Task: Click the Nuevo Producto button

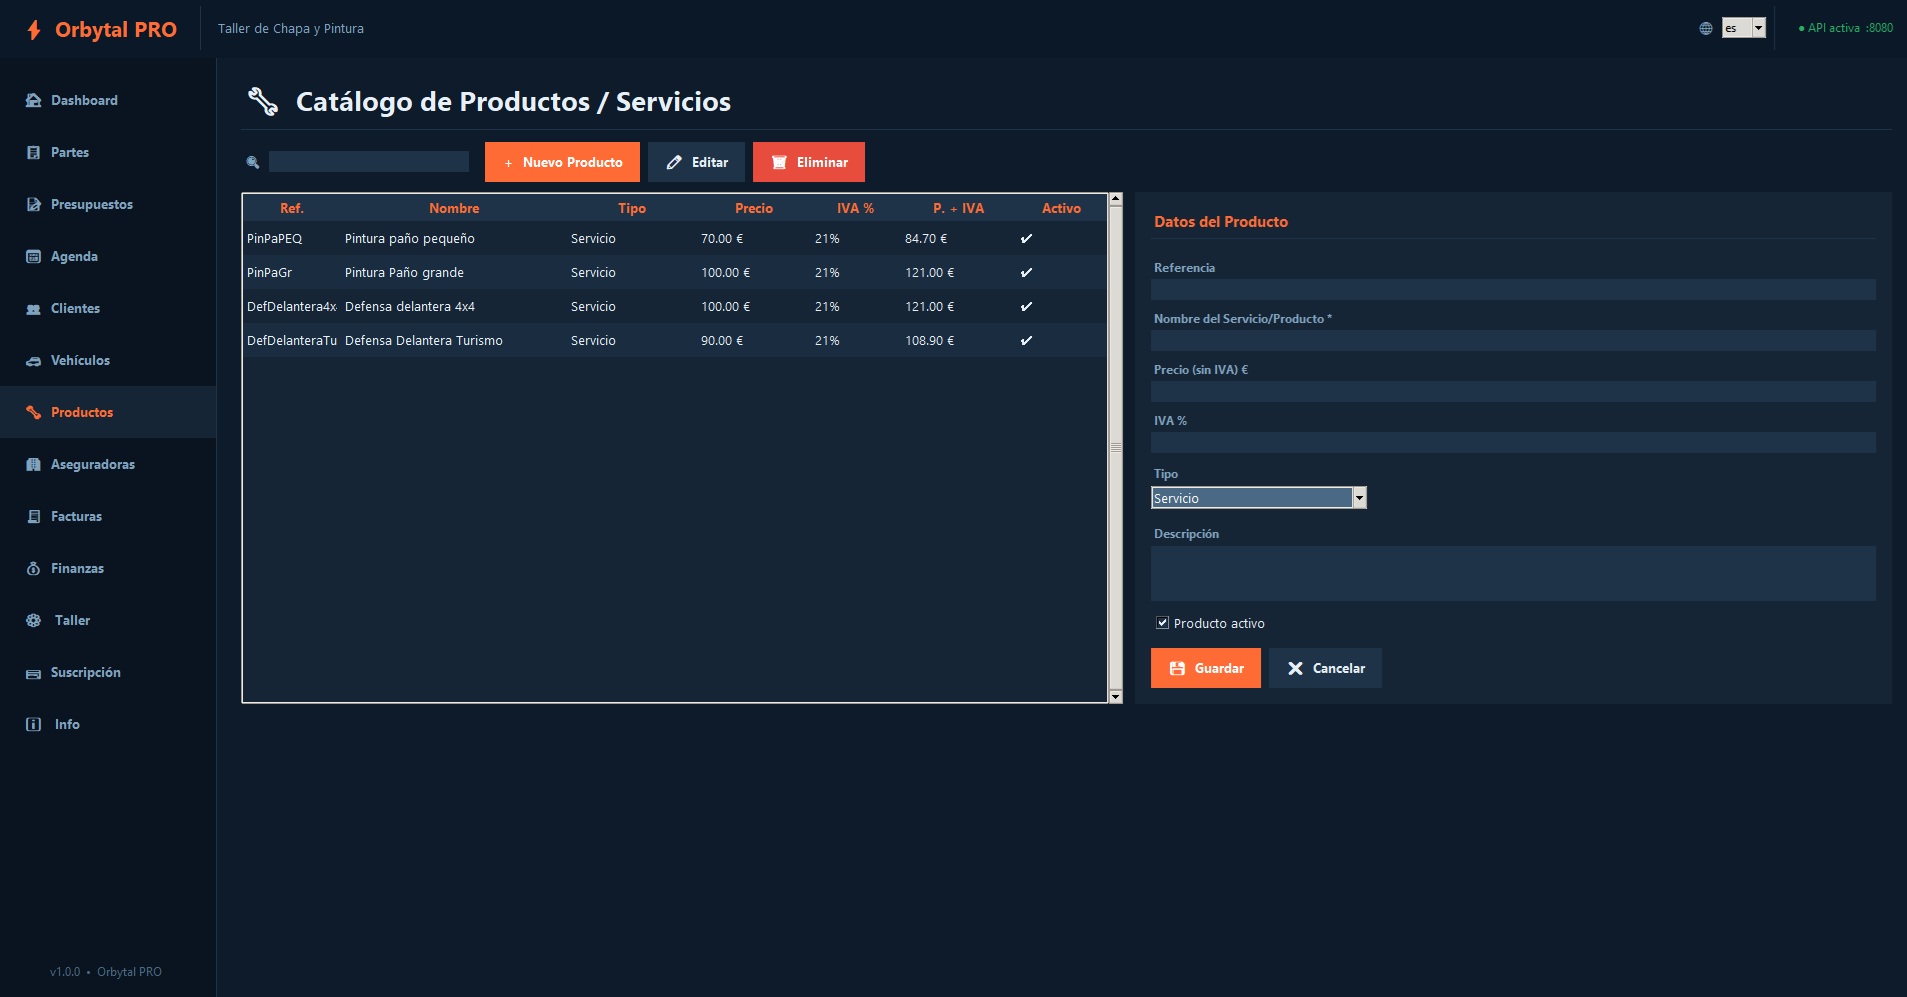Action: (x=562, y=162)
